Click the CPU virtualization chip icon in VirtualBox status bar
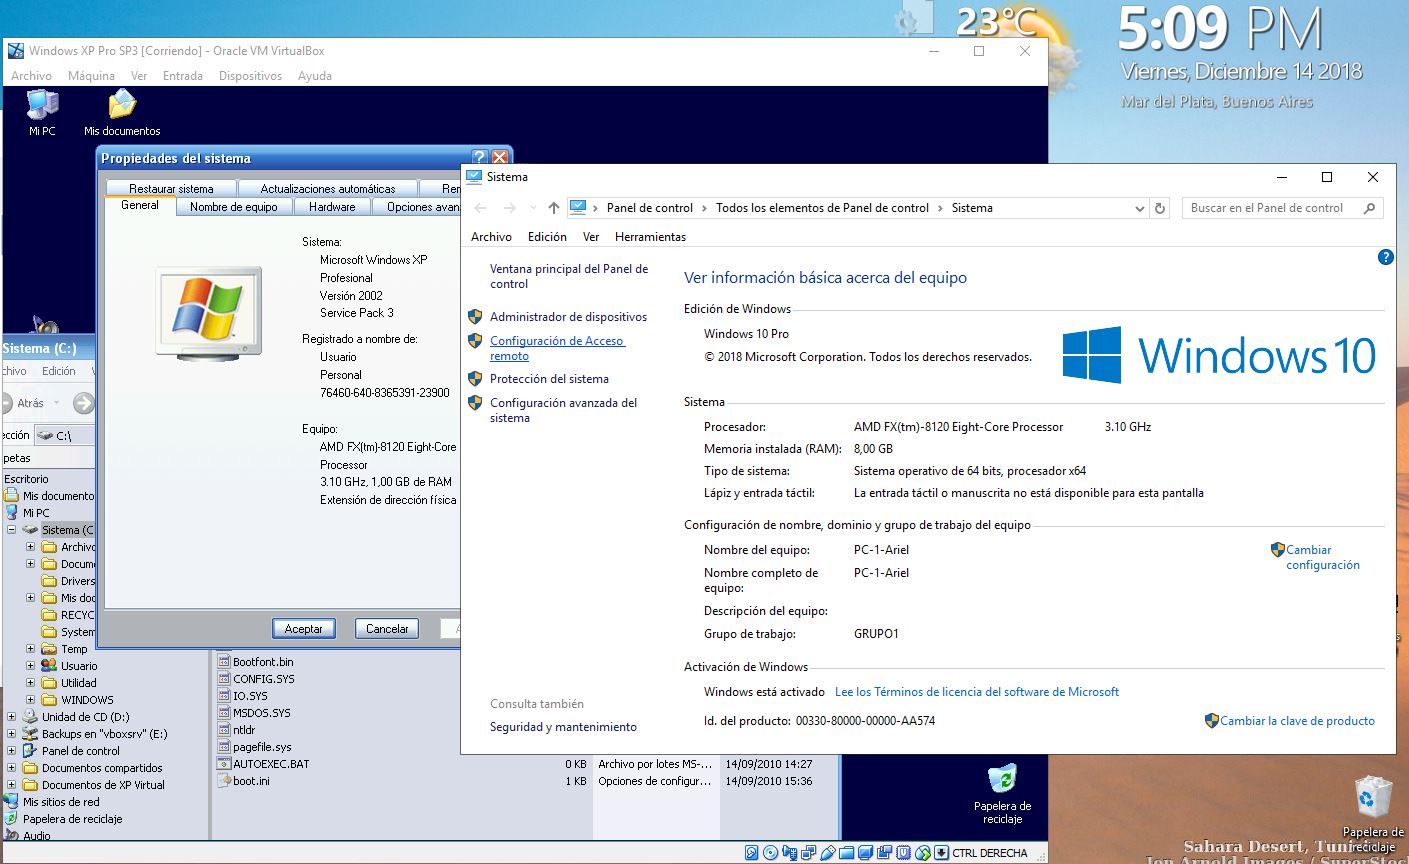 [x=903, y=853]
